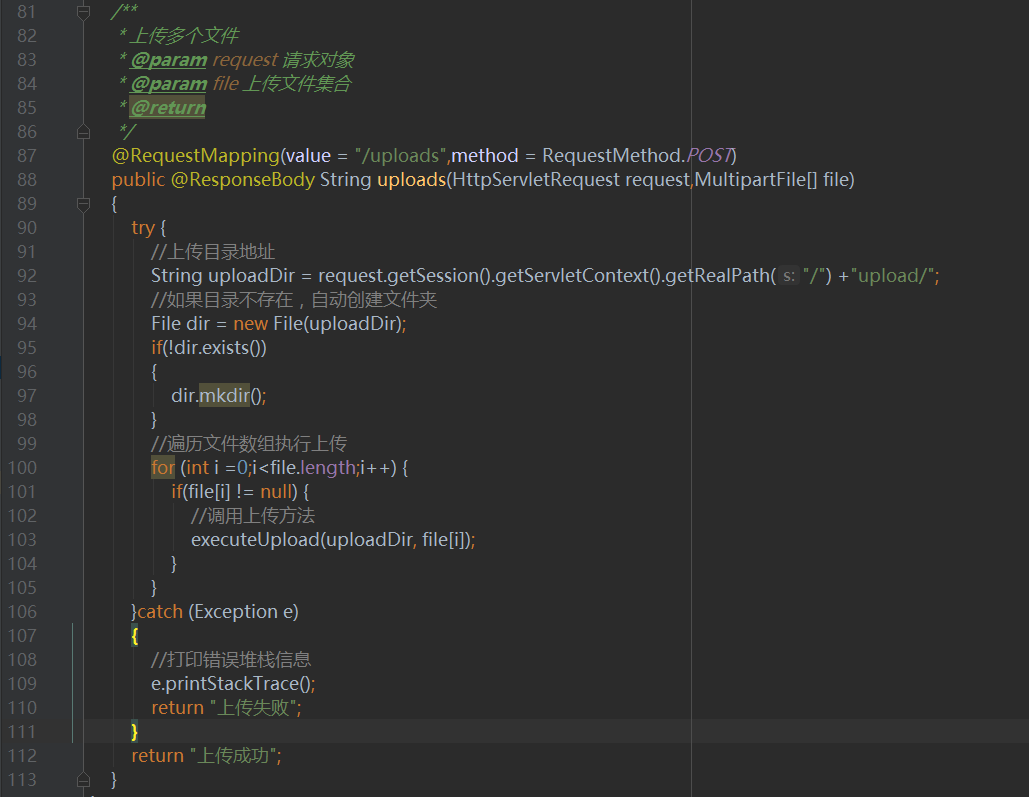This screenshot has width=1029, height=797.
Task: Click line number 92 in the gutter
Action: (x=27, y=276)
